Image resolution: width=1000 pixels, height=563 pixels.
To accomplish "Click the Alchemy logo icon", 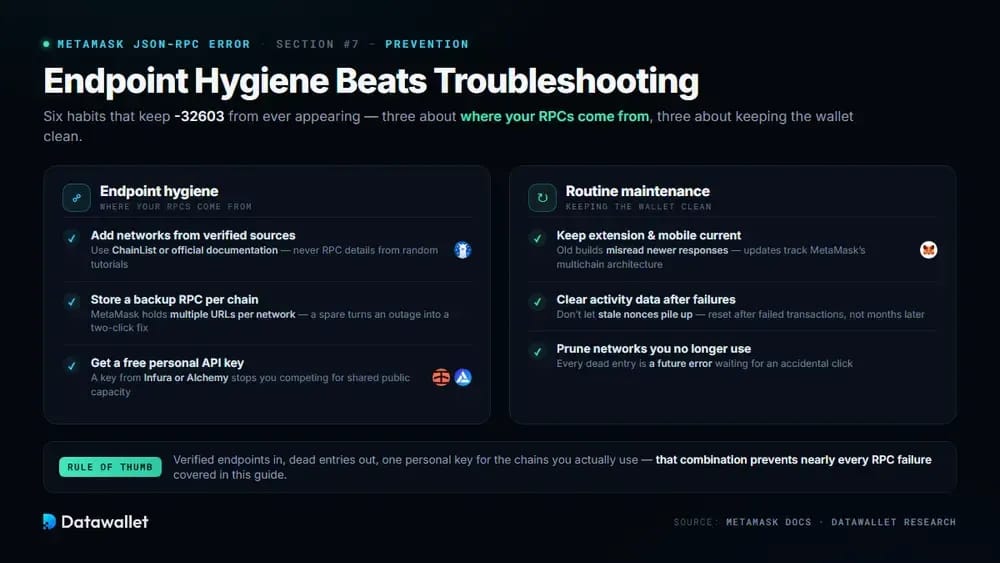I will 463,377.
